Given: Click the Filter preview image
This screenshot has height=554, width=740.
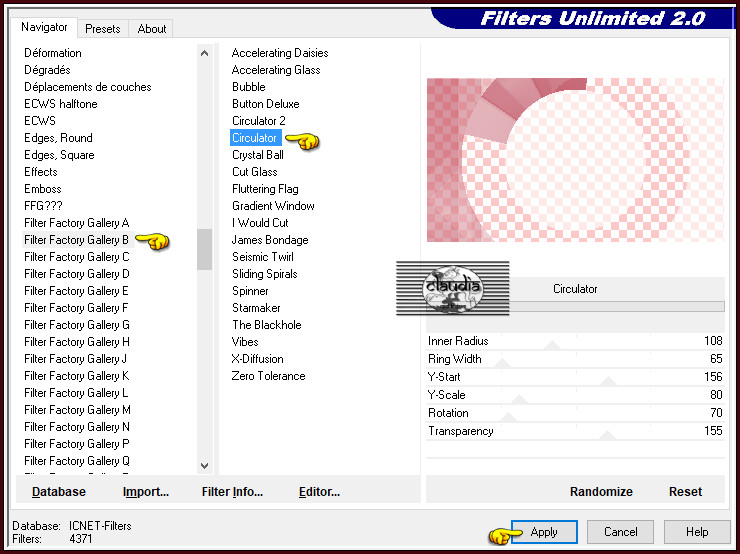Looking at the screenshot, I should (575, 160).
